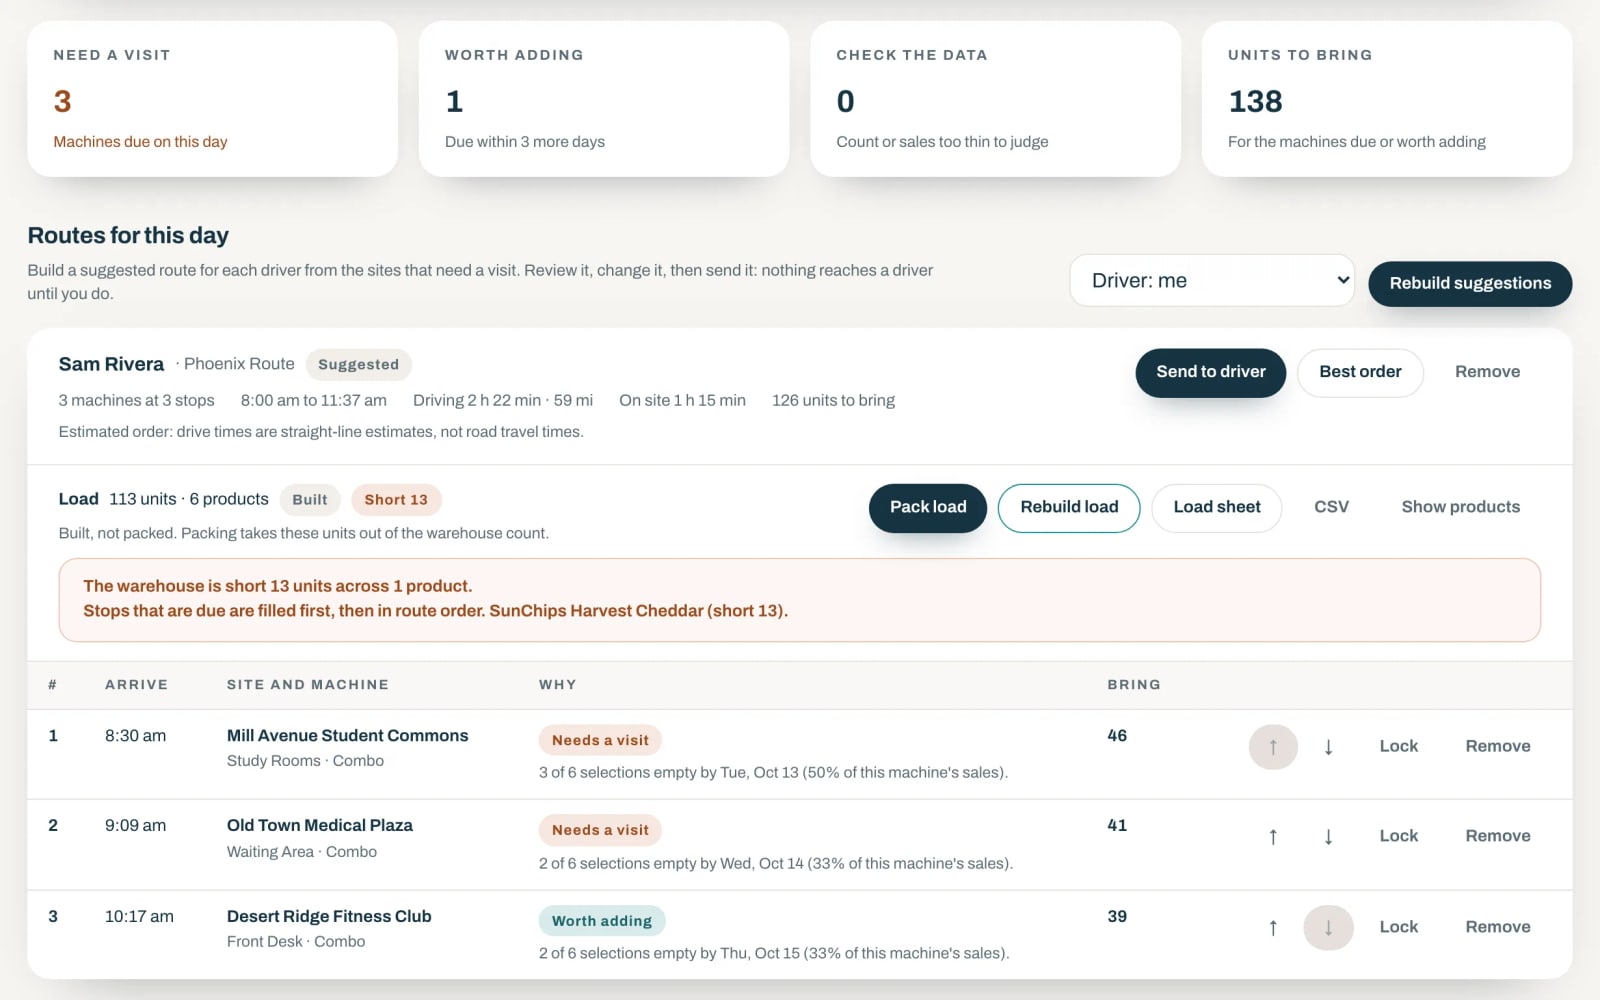Image resolution: width=1600 pixels, height=1000 pixels.
Task: Click Rebuild suggestions button
Action: click(x=1470, y=283)
